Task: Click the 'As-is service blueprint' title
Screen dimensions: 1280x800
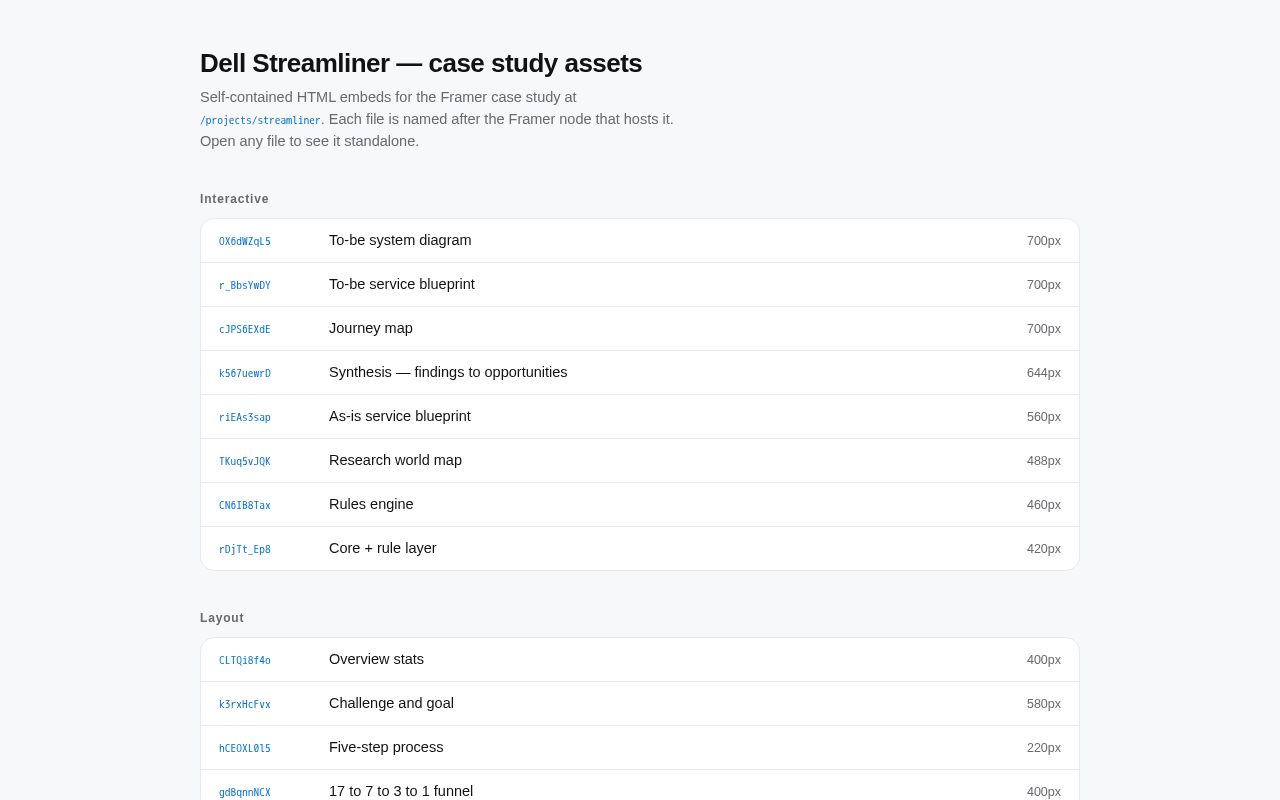Action: 400,416
